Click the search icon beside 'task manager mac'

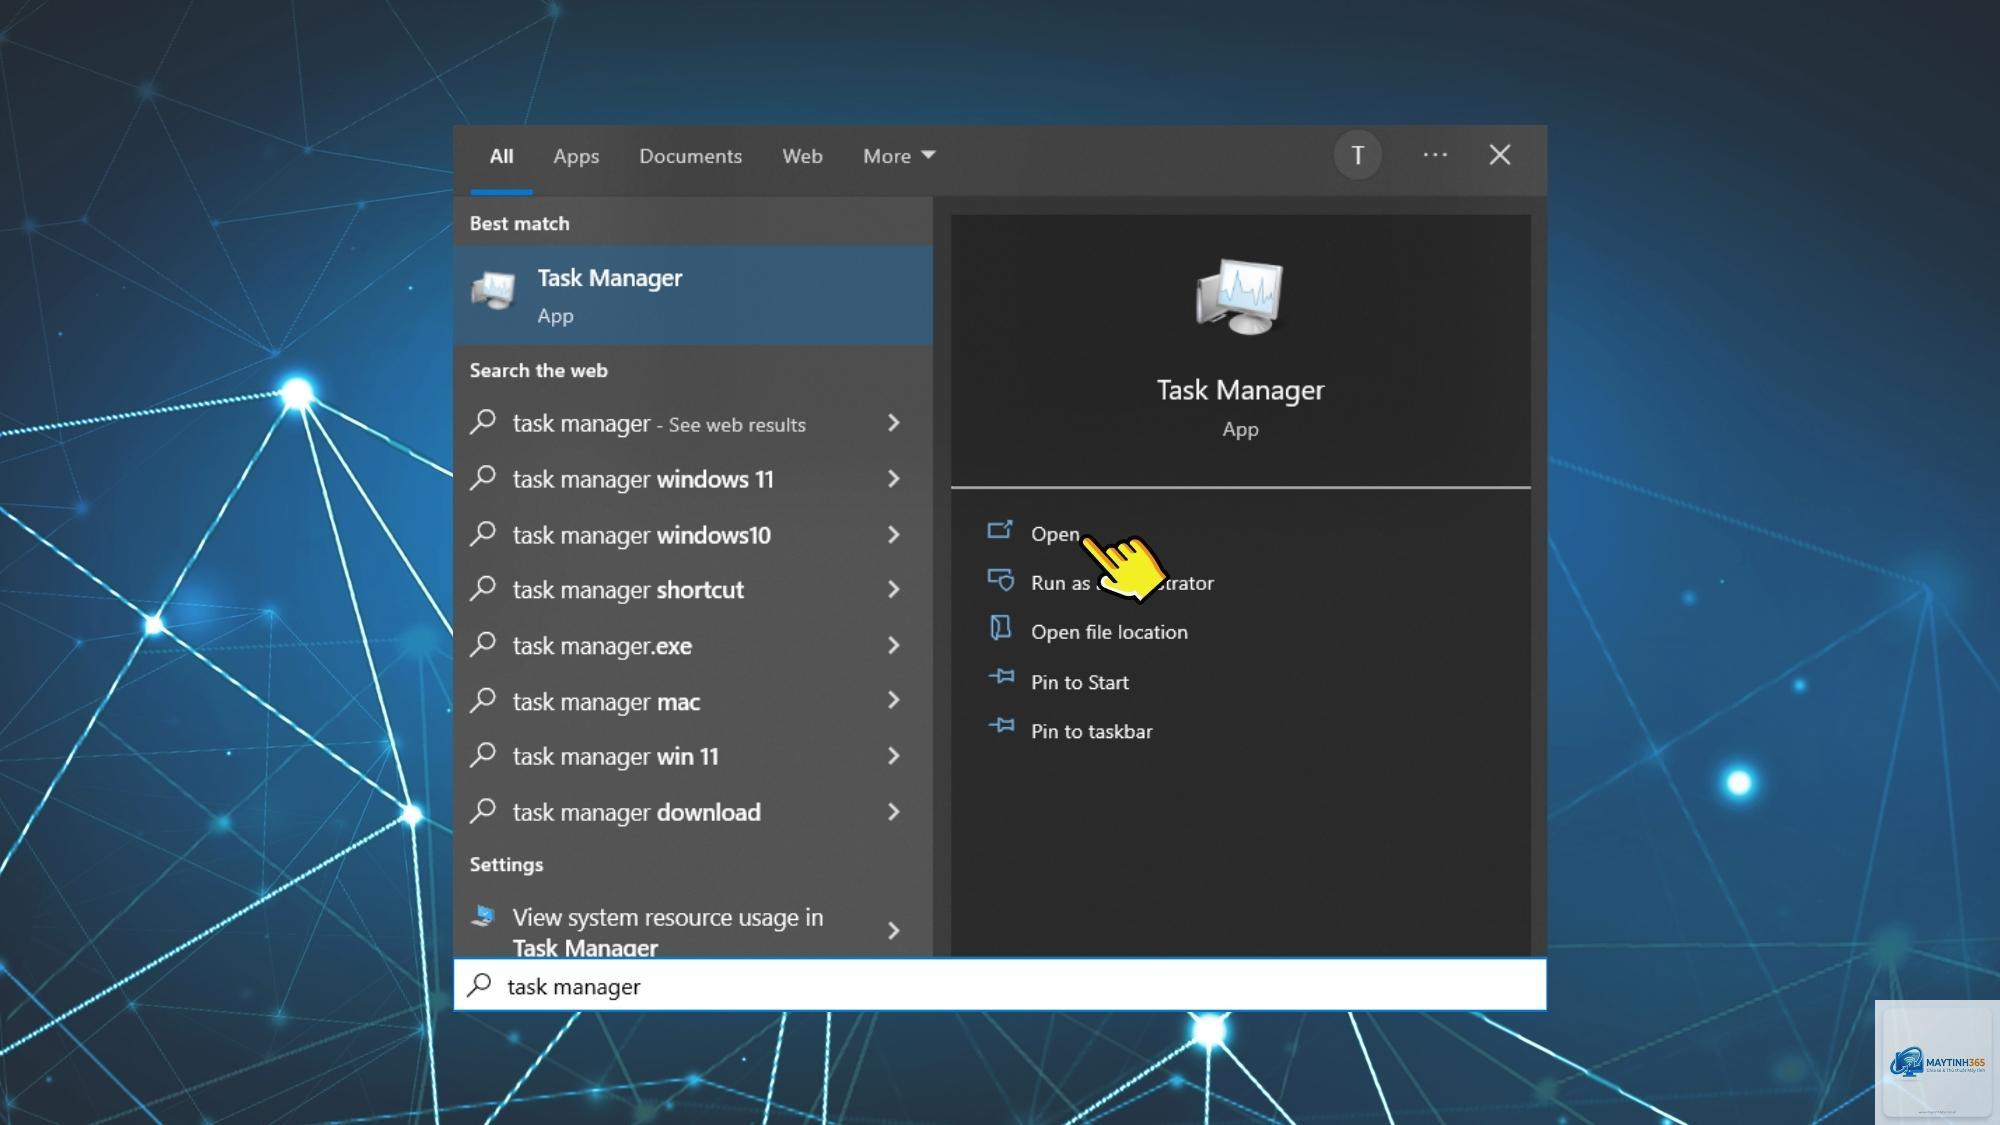point(483,700)
